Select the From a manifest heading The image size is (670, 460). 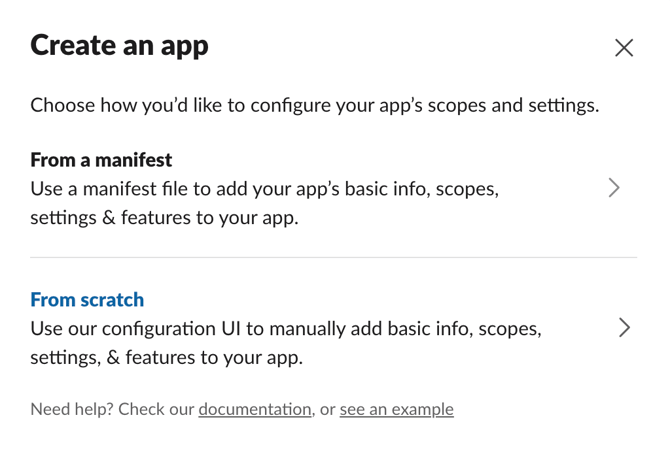(x=101, y=160)
